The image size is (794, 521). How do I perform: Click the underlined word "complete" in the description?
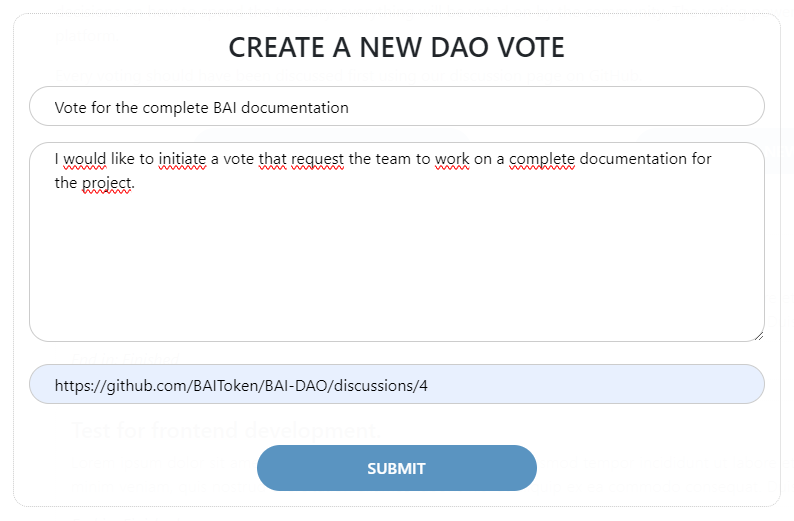(542, 159)
